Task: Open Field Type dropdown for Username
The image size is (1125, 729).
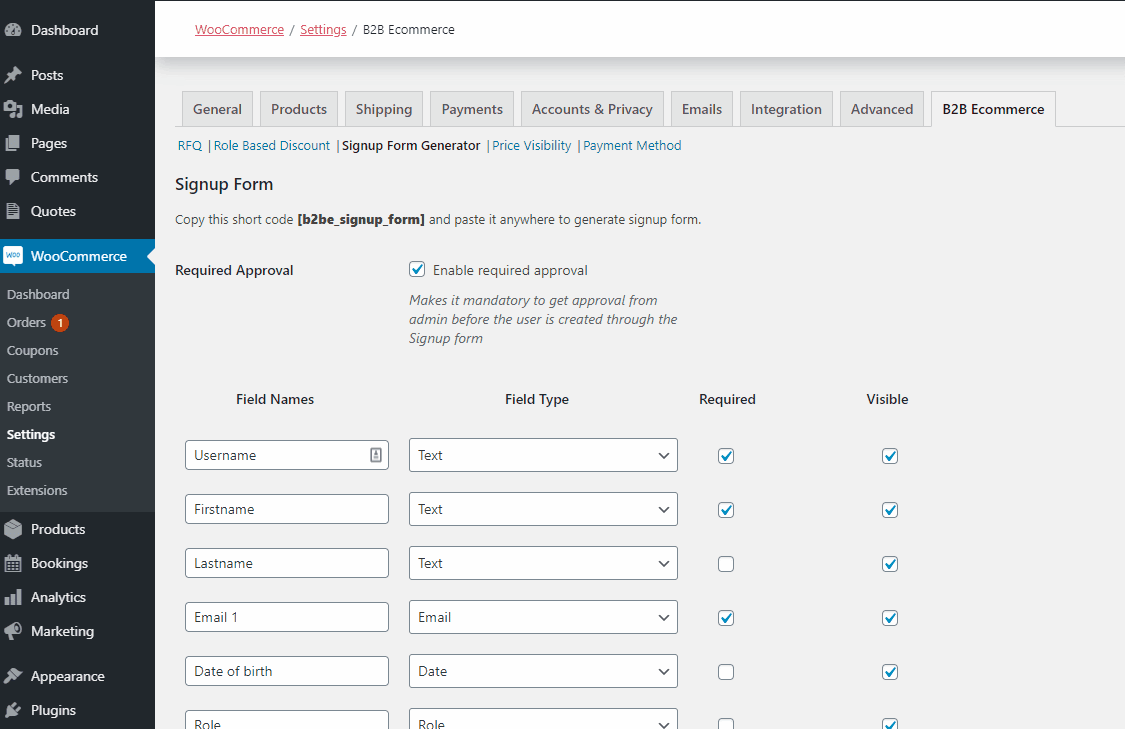Action: [543, 455]
